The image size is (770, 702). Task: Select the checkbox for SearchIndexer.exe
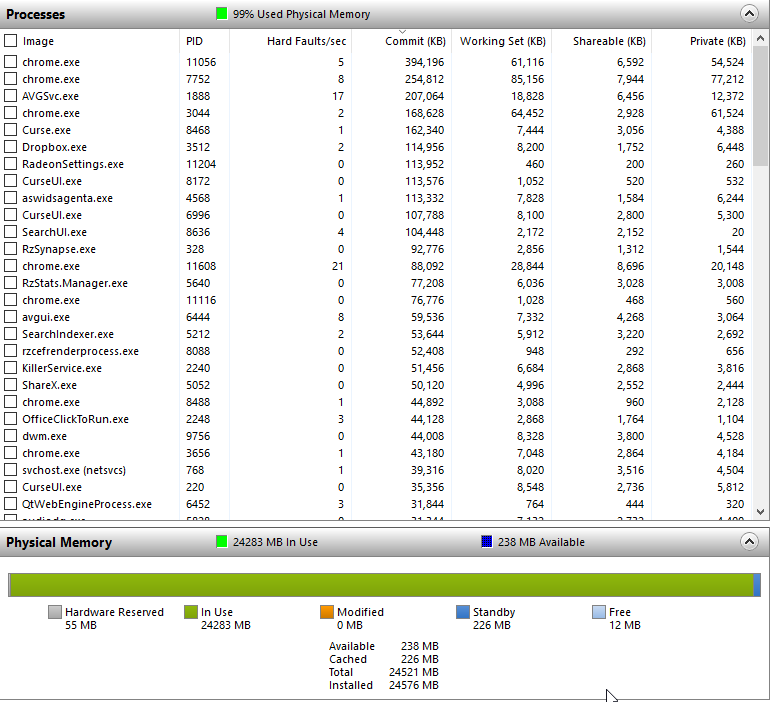(11, 334)
